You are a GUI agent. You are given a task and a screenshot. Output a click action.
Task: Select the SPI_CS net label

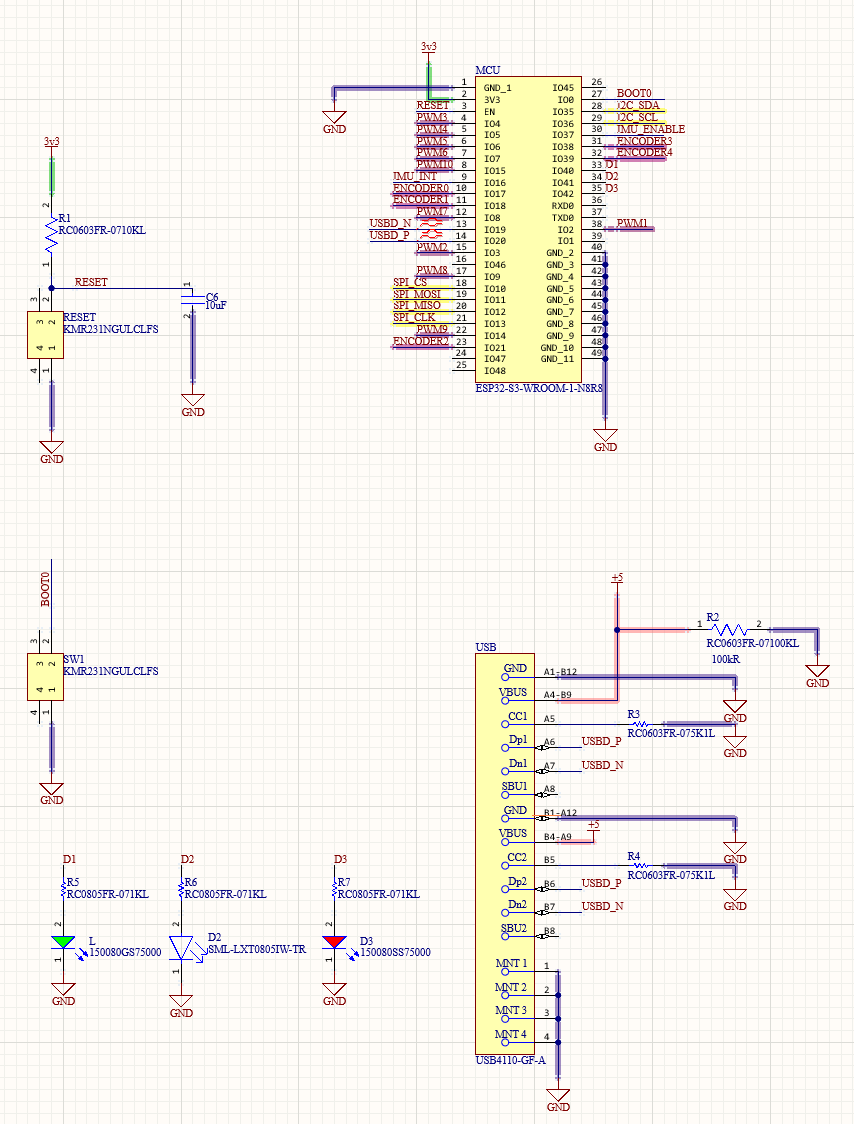click(x=409, y=282)
